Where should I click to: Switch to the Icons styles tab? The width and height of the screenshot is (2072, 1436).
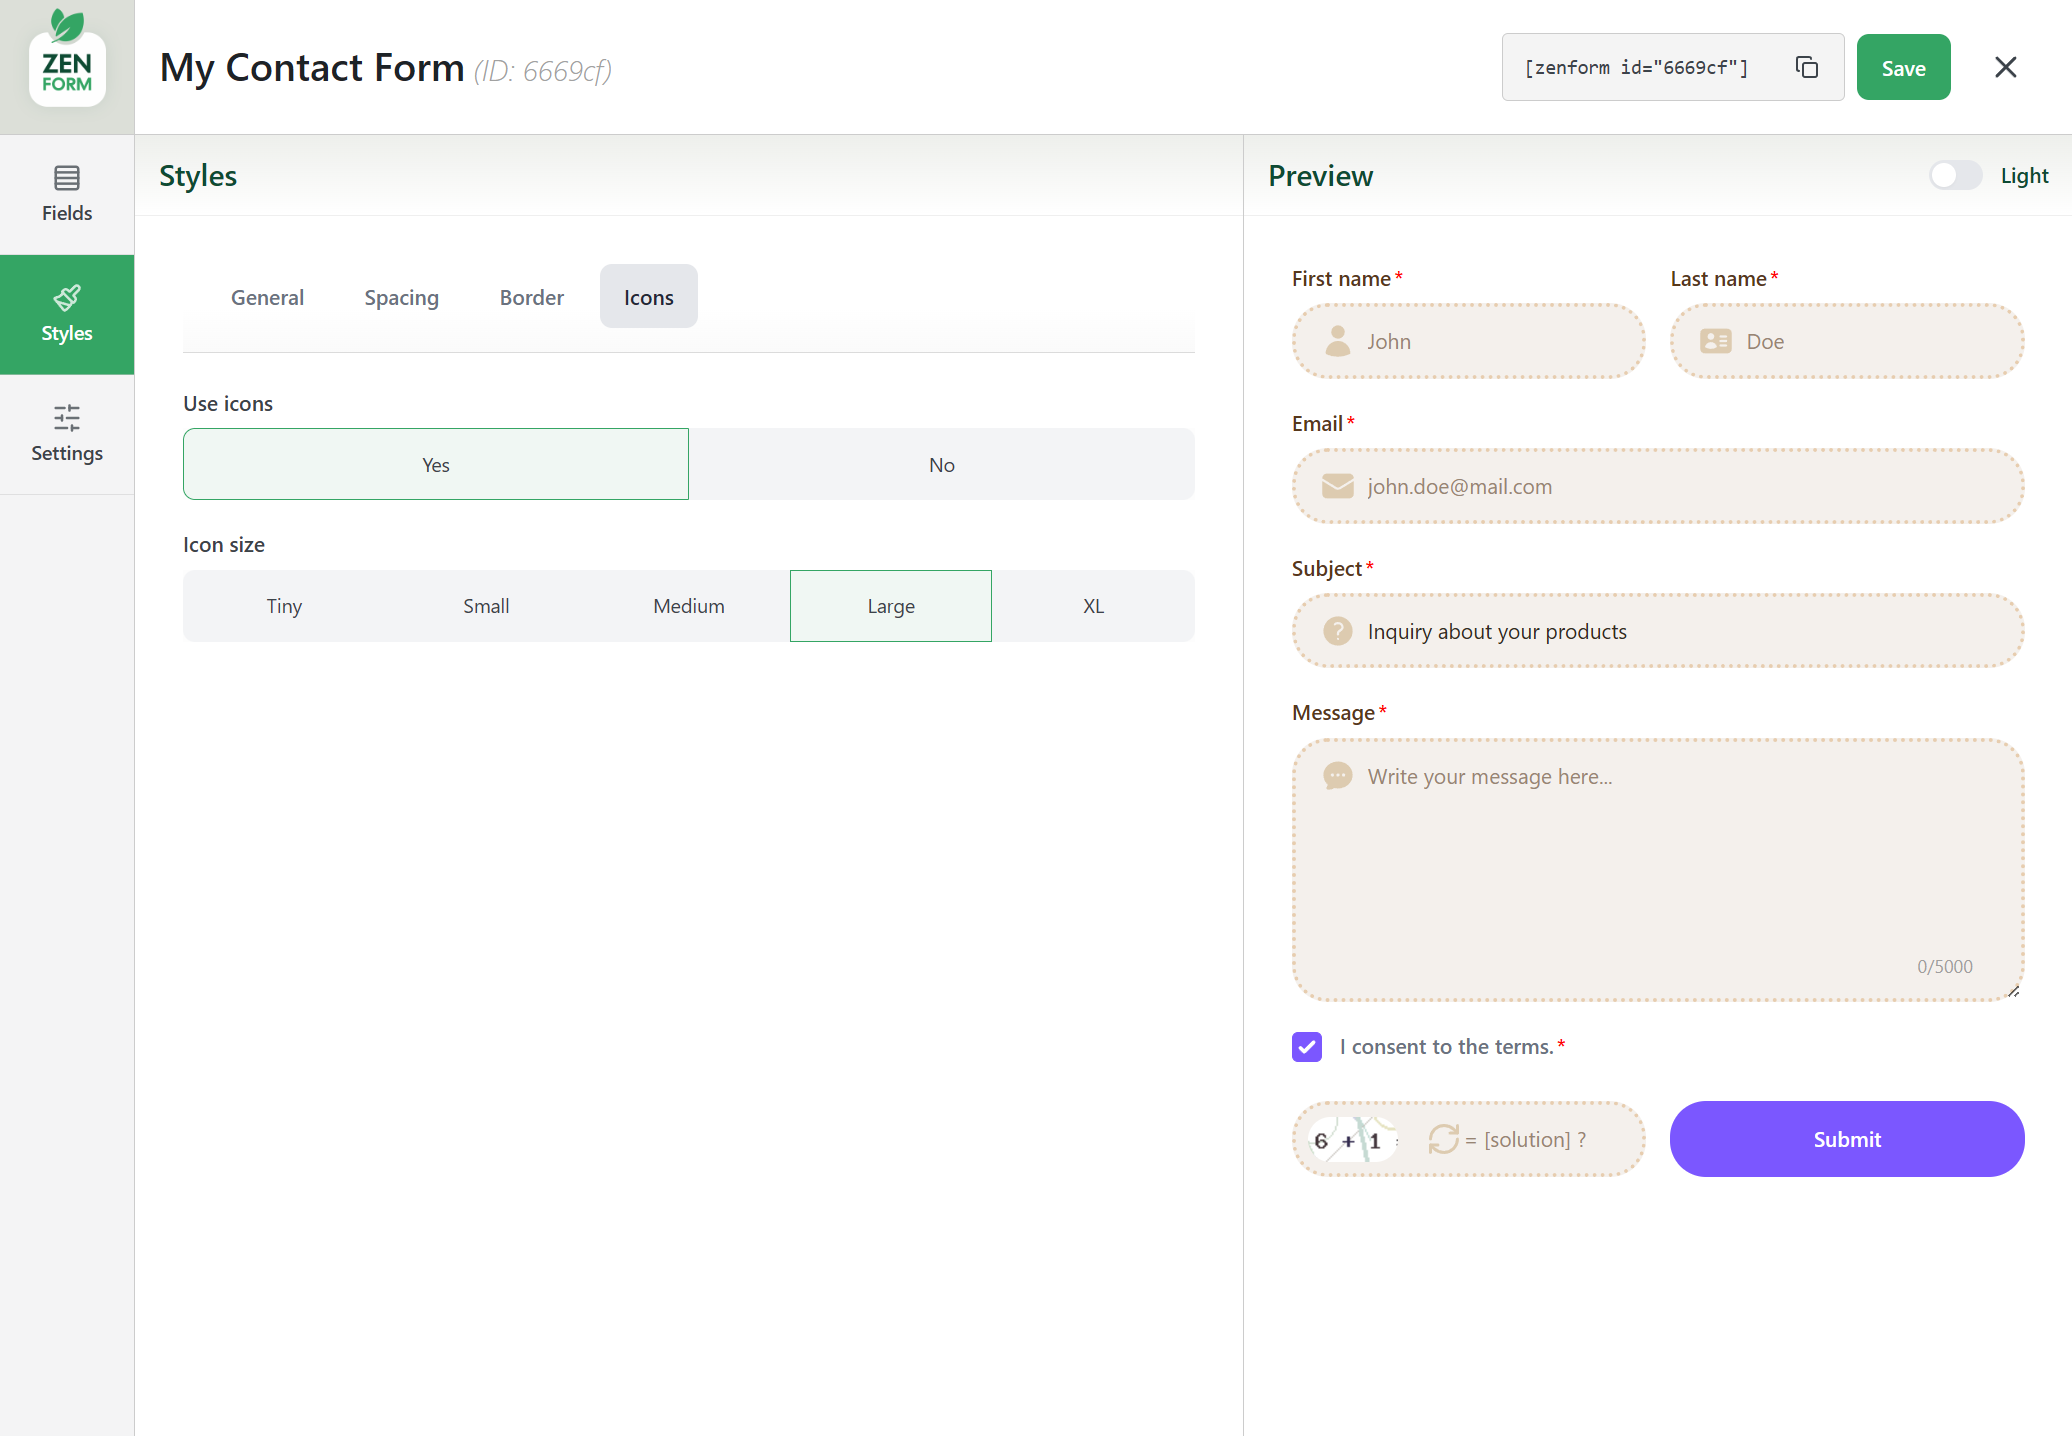click(x=649, y=297)
